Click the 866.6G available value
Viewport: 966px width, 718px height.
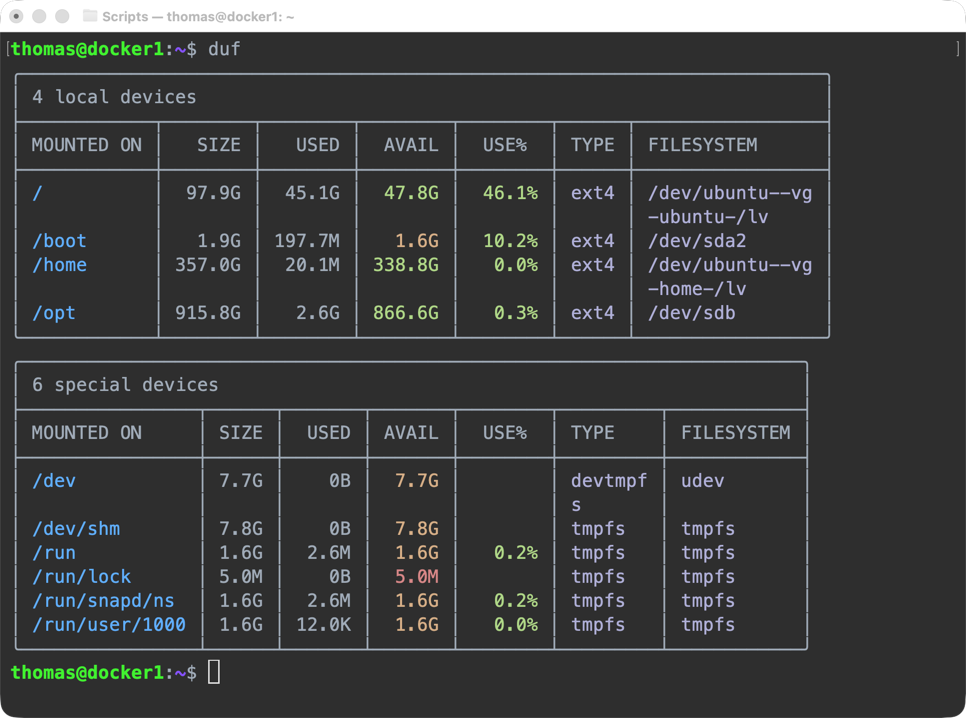point(406,313)
